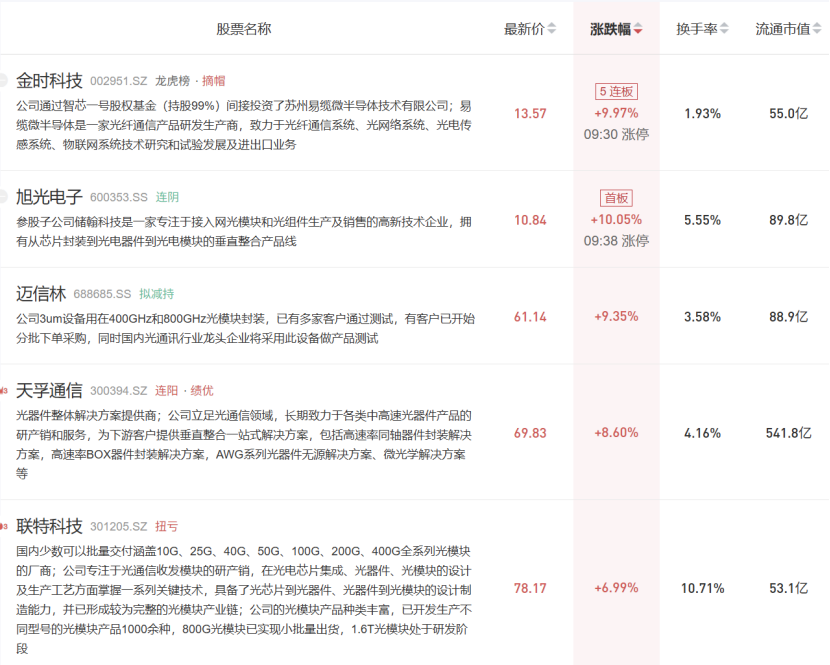The image size is (830, 665).
Task: Click the +9.97% change value
Action: tap(616, 113)
